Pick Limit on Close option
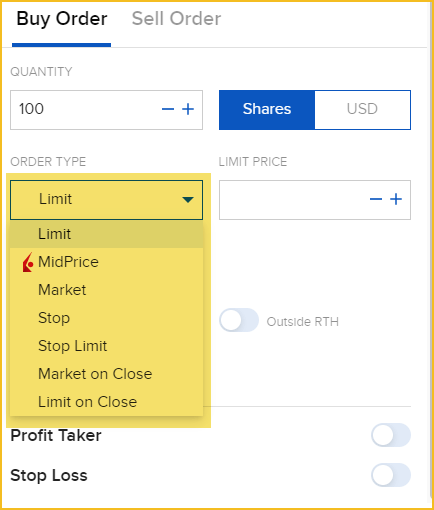Viewport: 434px width, 510px height. tap(106, 402)
